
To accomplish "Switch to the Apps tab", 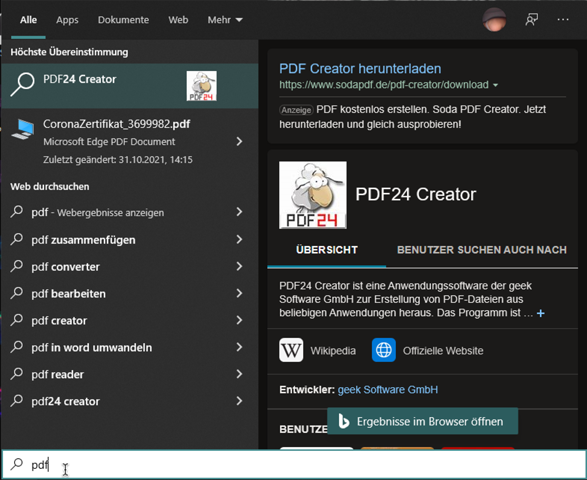I will [x=67, y=20].
